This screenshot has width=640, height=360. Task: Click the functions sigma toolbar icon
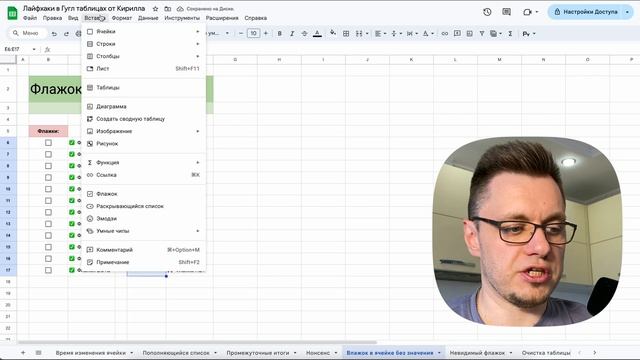click(510, 33)
